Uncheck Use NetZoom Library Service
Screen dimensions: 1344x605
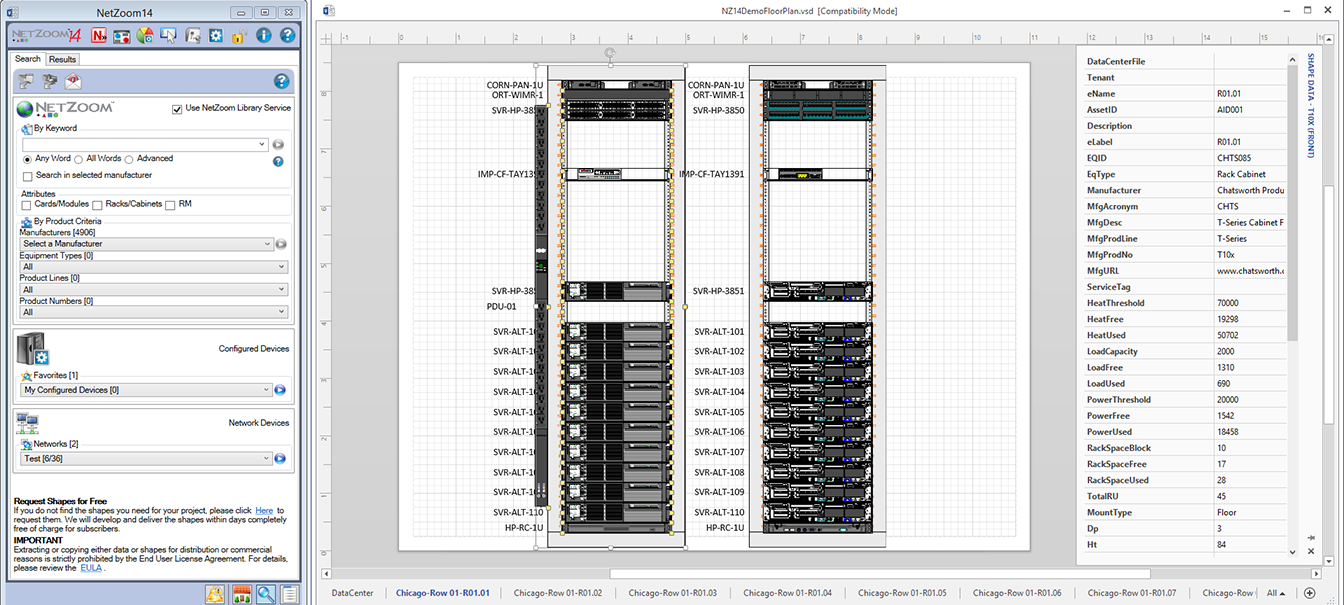click(177, 108)
